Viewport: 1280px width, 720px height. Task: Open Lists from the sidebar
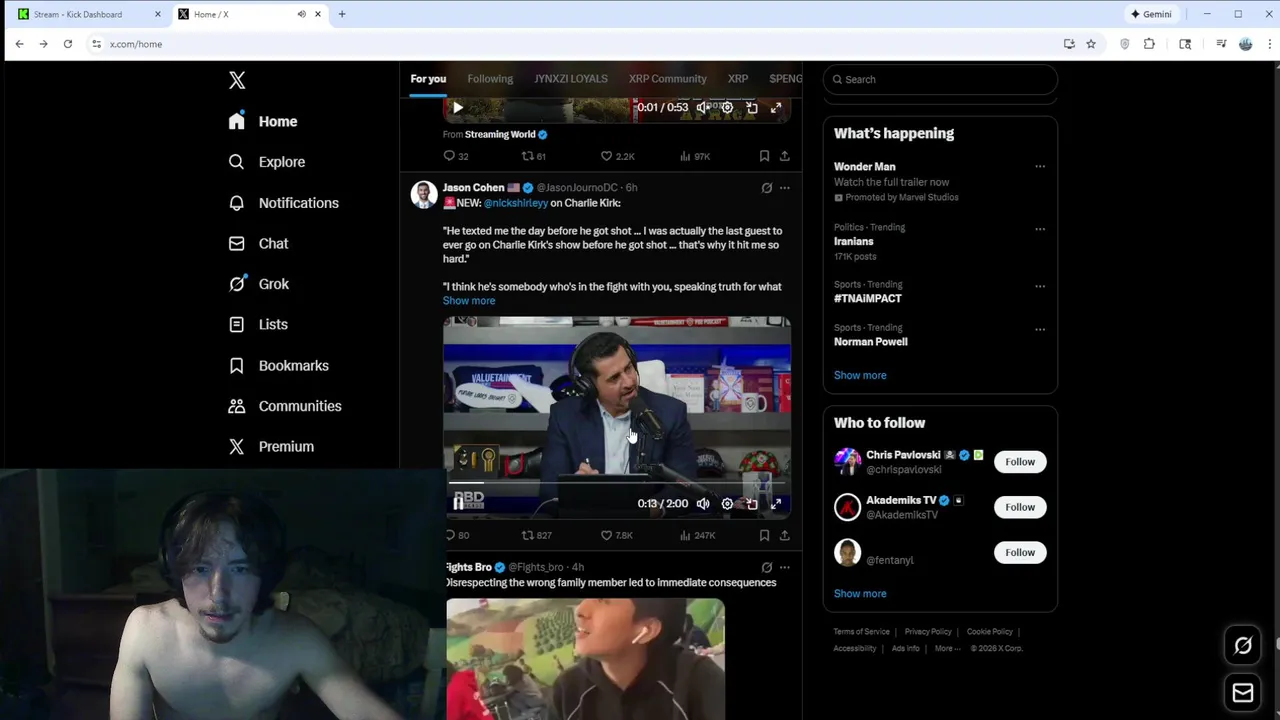click(x=258, y=324)
